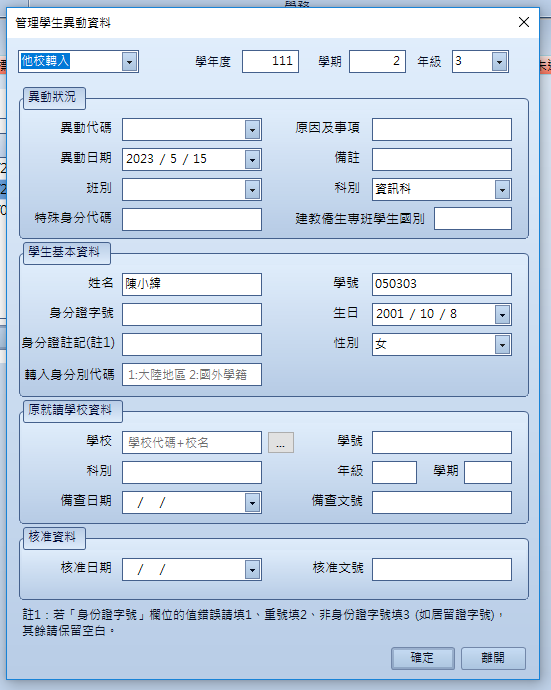This screenshot has width=551, height=690.
Task: Click the 離開 button to exit
Action: 493,658
